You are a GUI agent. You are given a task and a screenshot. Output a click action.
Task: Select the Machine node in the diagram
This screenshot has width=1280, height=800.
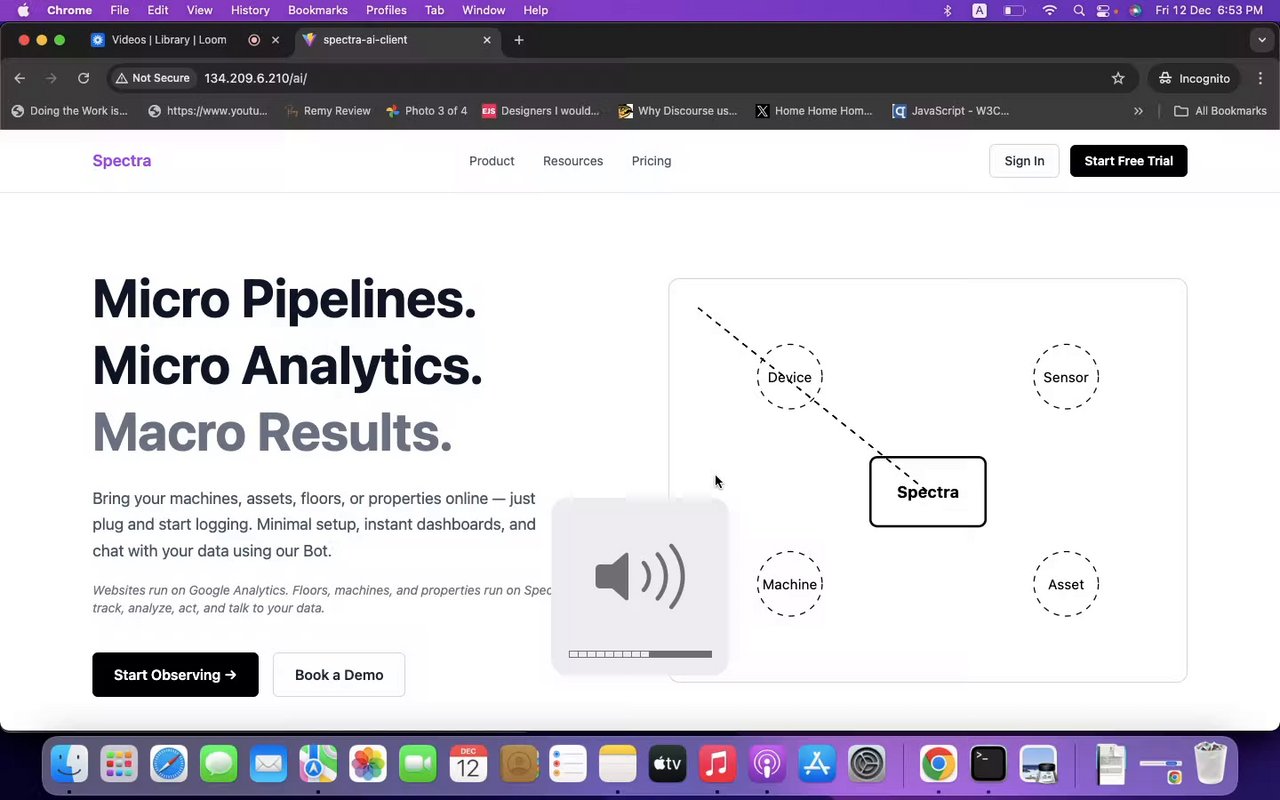pos(790,584)
